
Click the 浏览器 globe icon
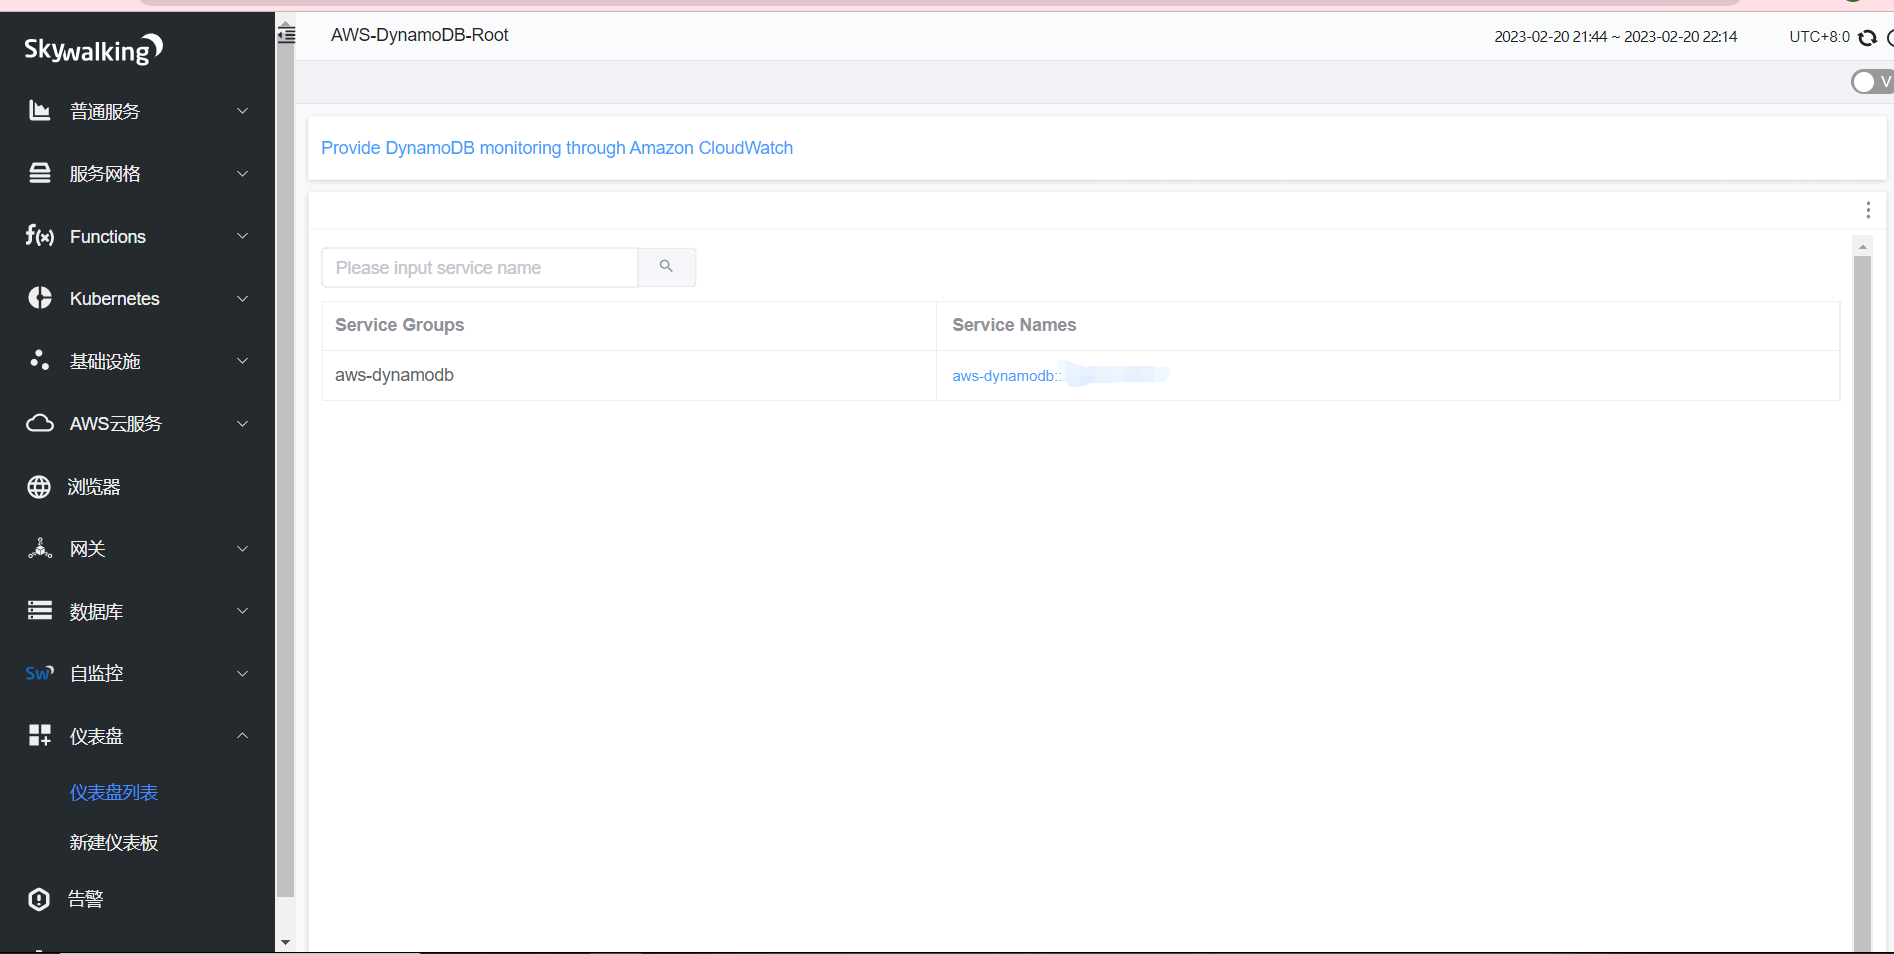(x=39, y=487)
